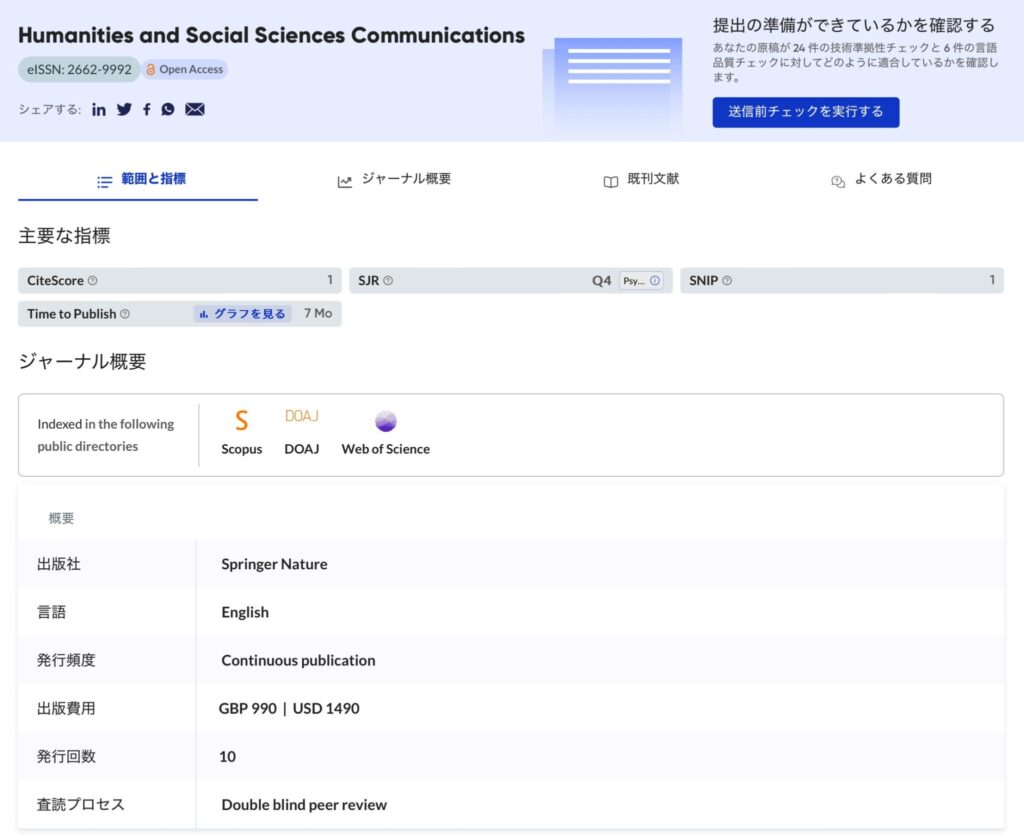Image resolution: width=1024 pixels, height=835 pixels.
Task: Switch to the ジャーナル概要 tab
Action: coord(394,179)
